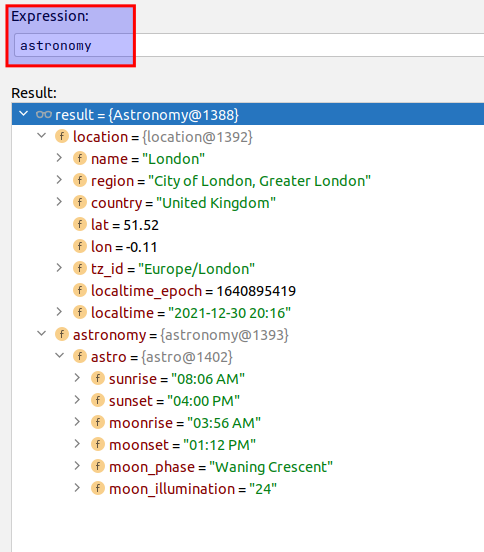Click the field icon next to localtime_epoch
Image resolution: width=484 pixels, height=552 pixels.
[80, 290]
